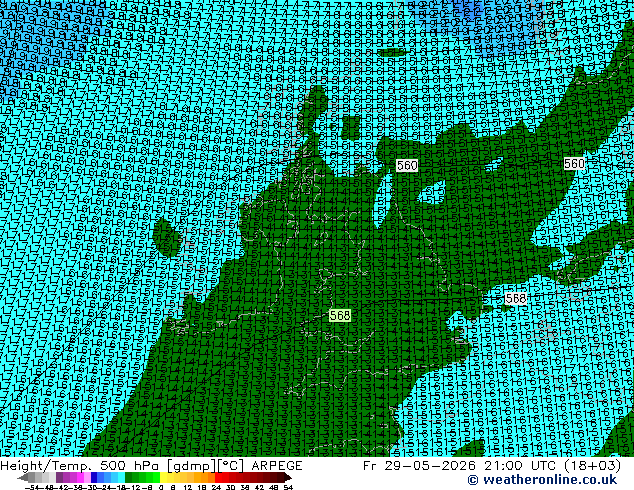Select the white 568 contour label
This screenshot has height=490, width=634.
pyautogui.click(x=516, y=298)
